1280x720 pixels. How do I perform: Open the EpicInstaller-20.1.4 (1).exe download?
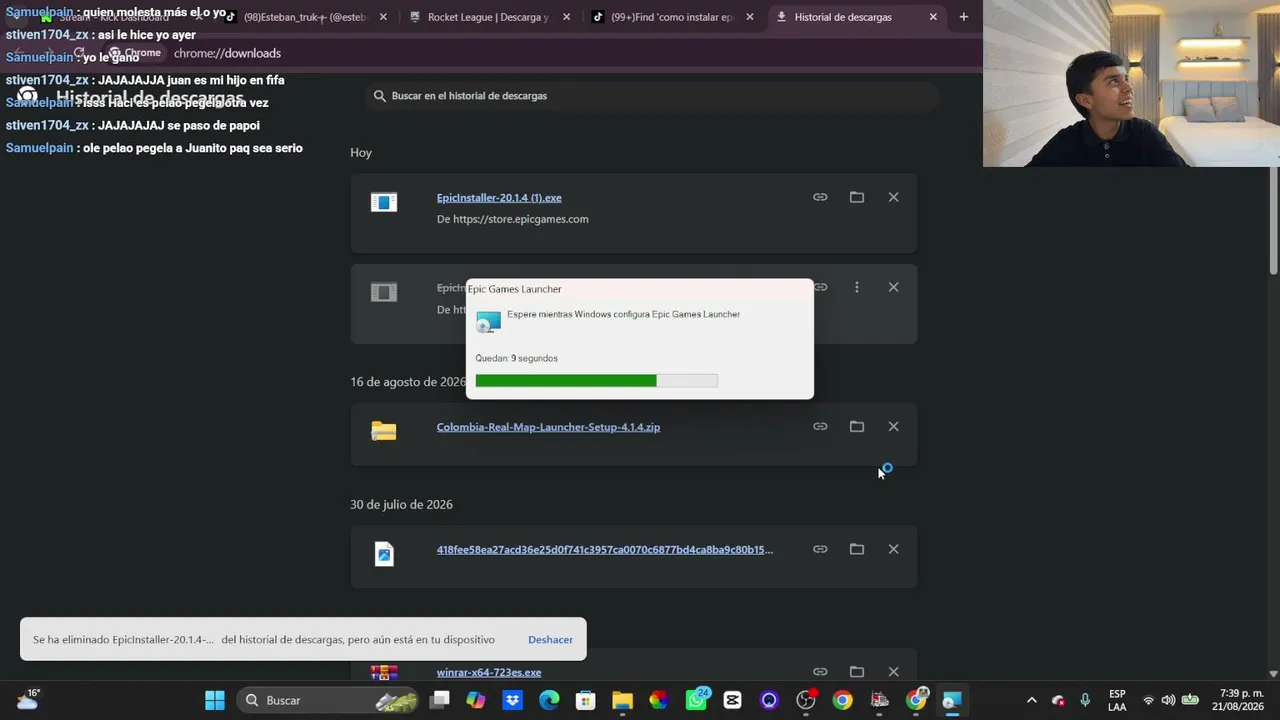coord(499,198)
